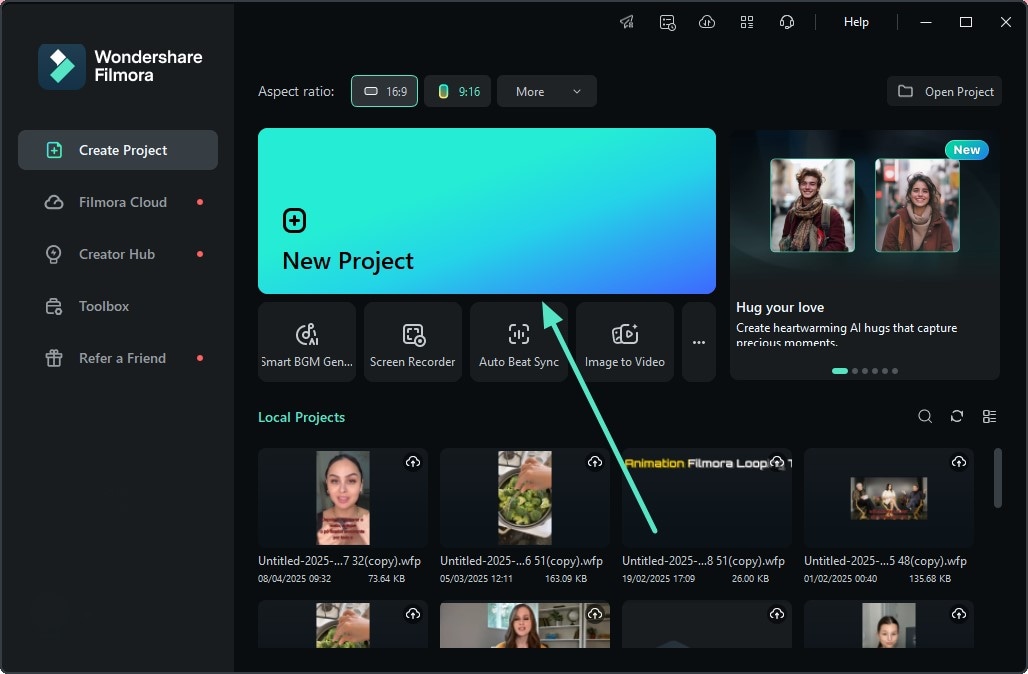Image resolution: width=1028 pixels, height=674 pixels.
Task: Open the Auto Beat Sync tool
Action: click(x=519, y=342)
